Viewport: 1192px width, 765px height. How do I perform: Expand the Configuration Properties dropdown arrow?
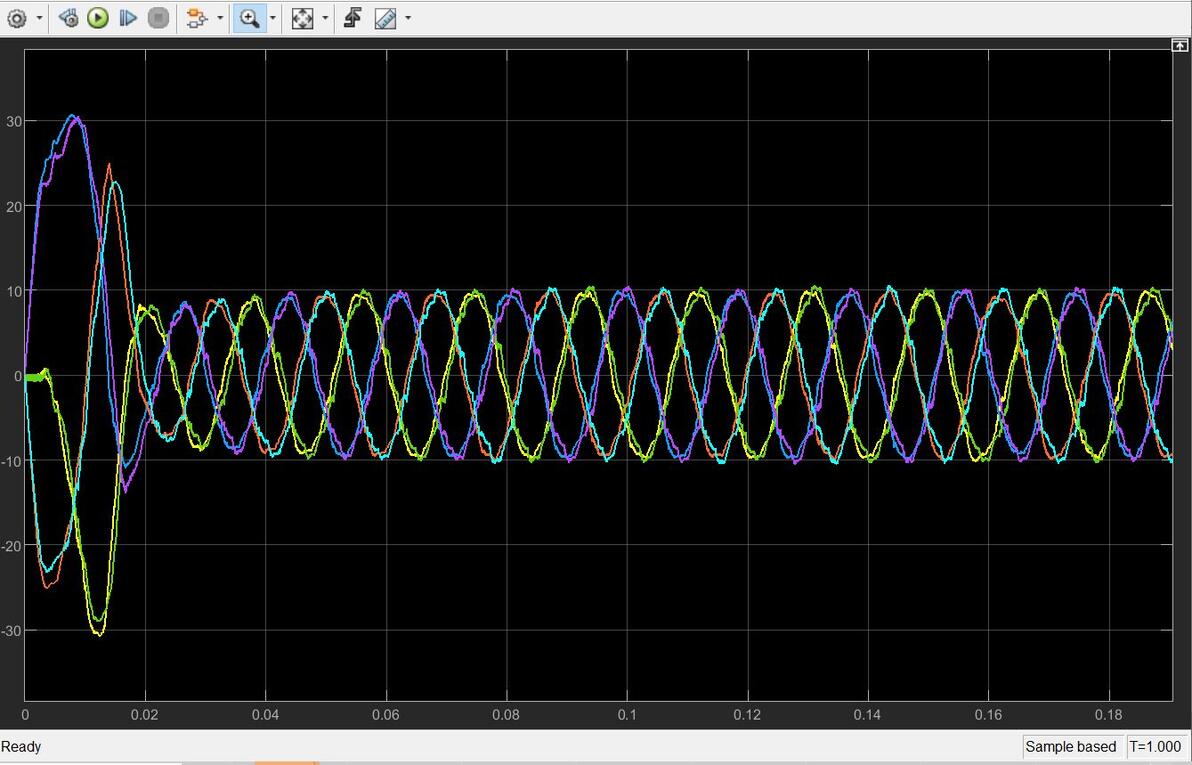tap(39, 18)
